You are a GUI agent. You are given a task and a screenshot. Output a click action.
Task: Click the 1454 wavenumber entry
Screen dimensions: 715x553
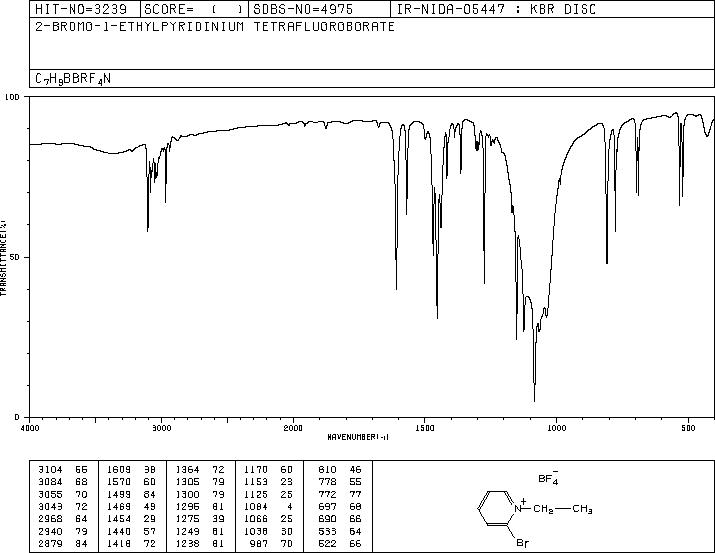[x=119, y=519]
